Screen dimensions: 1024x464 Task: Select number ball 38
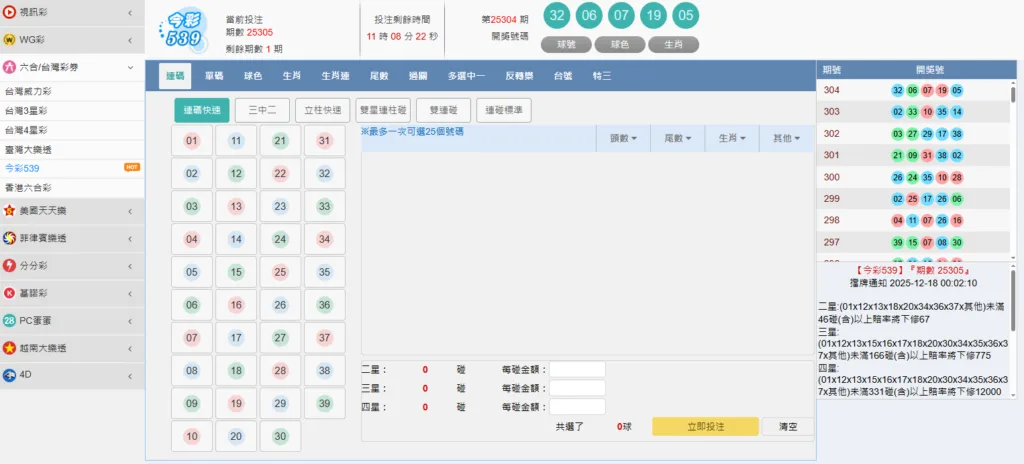(x=325, y=371)
